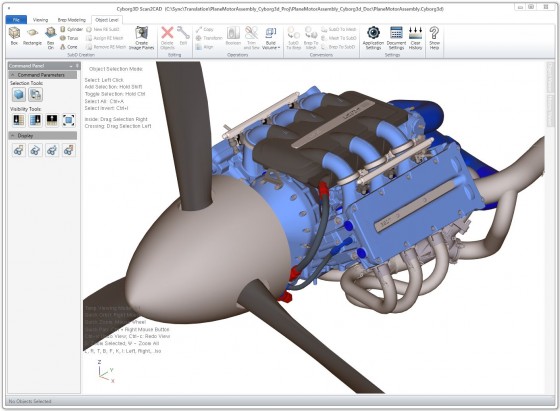Screen dimensions: 560x411
Task: Click 'Object Selection Mode' text in viewport
Action: point(116,69)
